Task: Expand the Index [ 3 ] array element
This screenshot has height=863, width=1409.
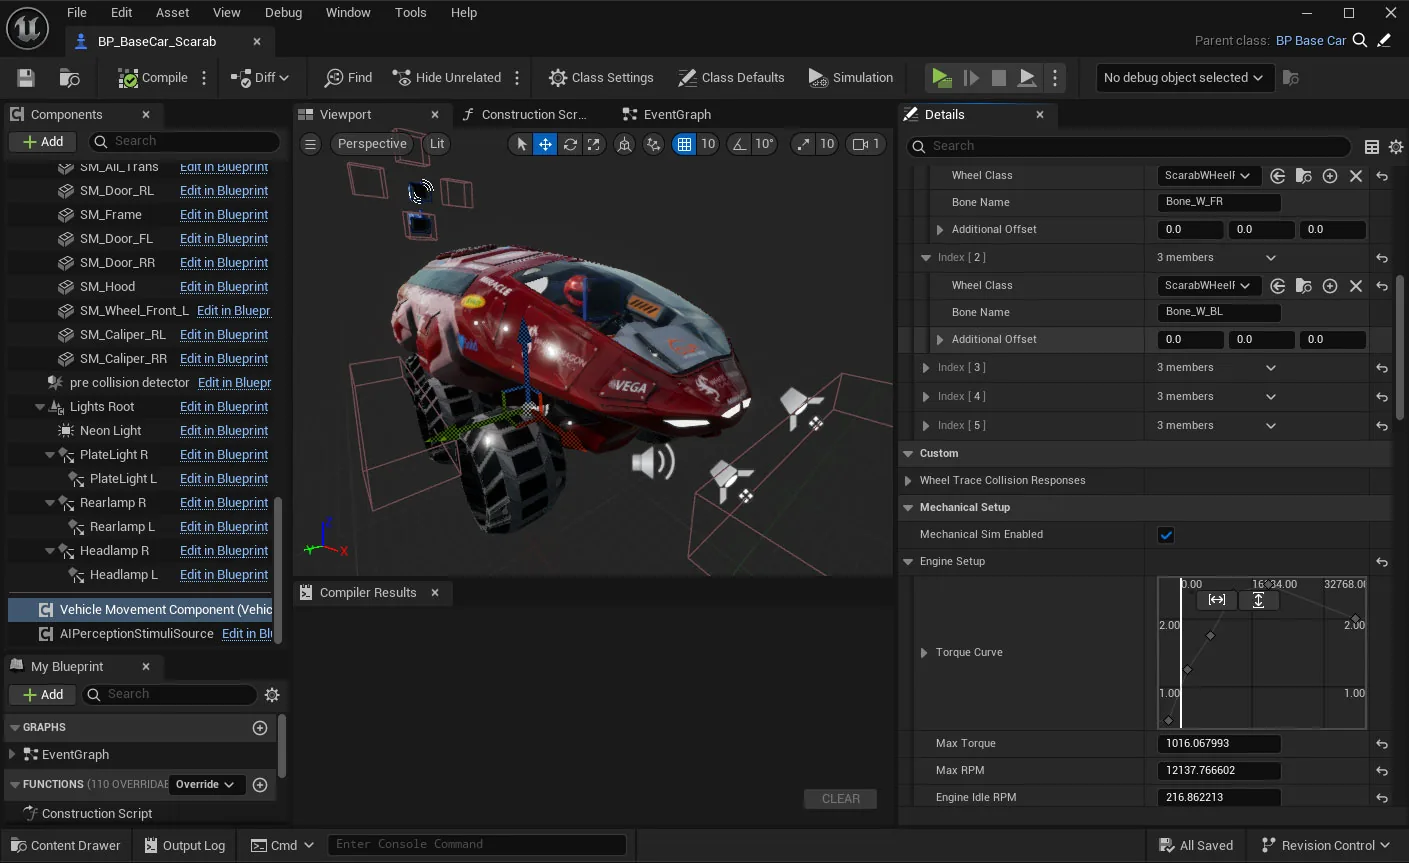Action: [x=926, y=368]
